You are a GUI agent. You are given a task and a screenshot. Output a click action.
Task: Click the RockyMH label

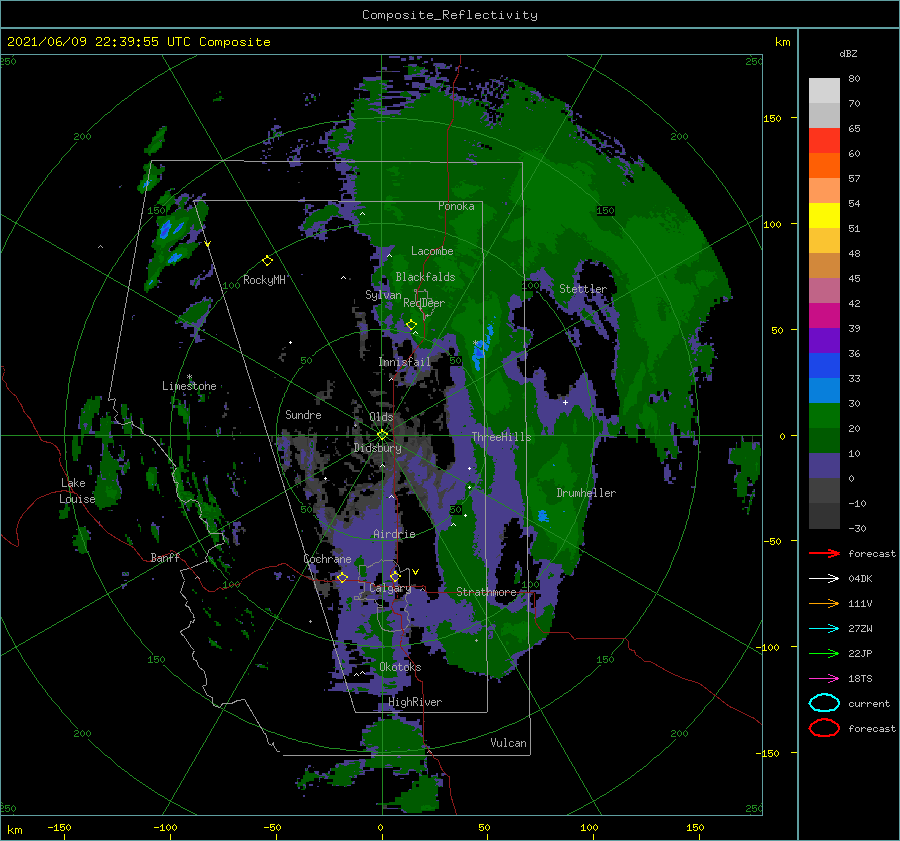coord(264,280)
